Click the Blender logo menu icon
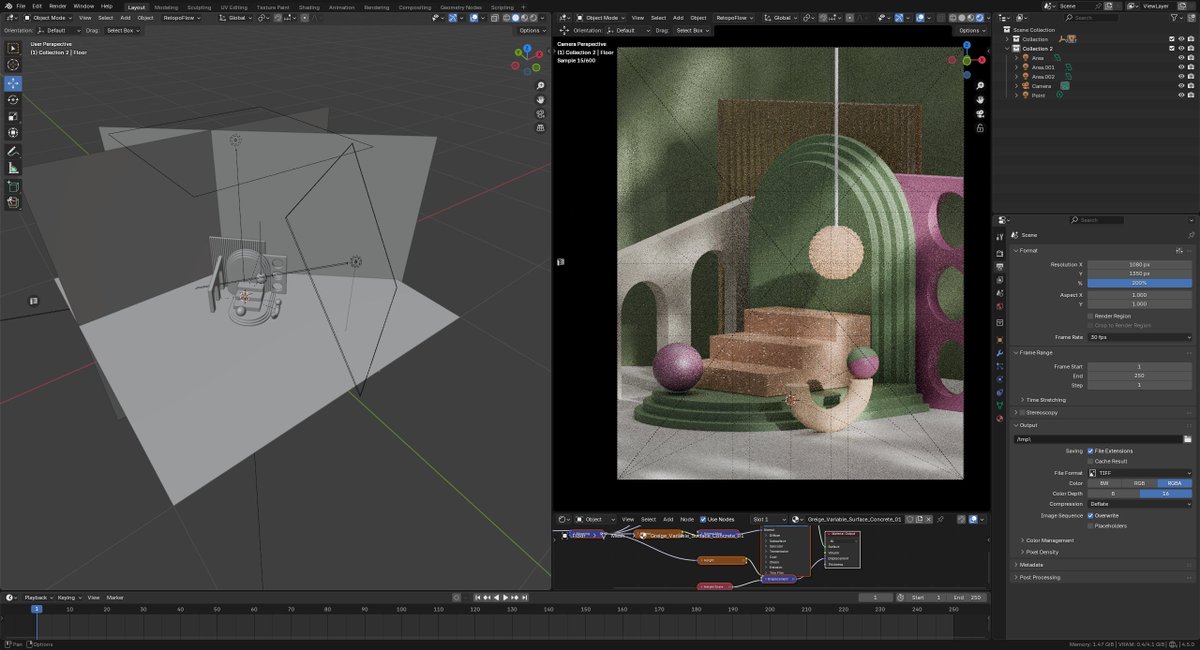The height and width of the screenshot is (650, 1200). pos(7,6)
